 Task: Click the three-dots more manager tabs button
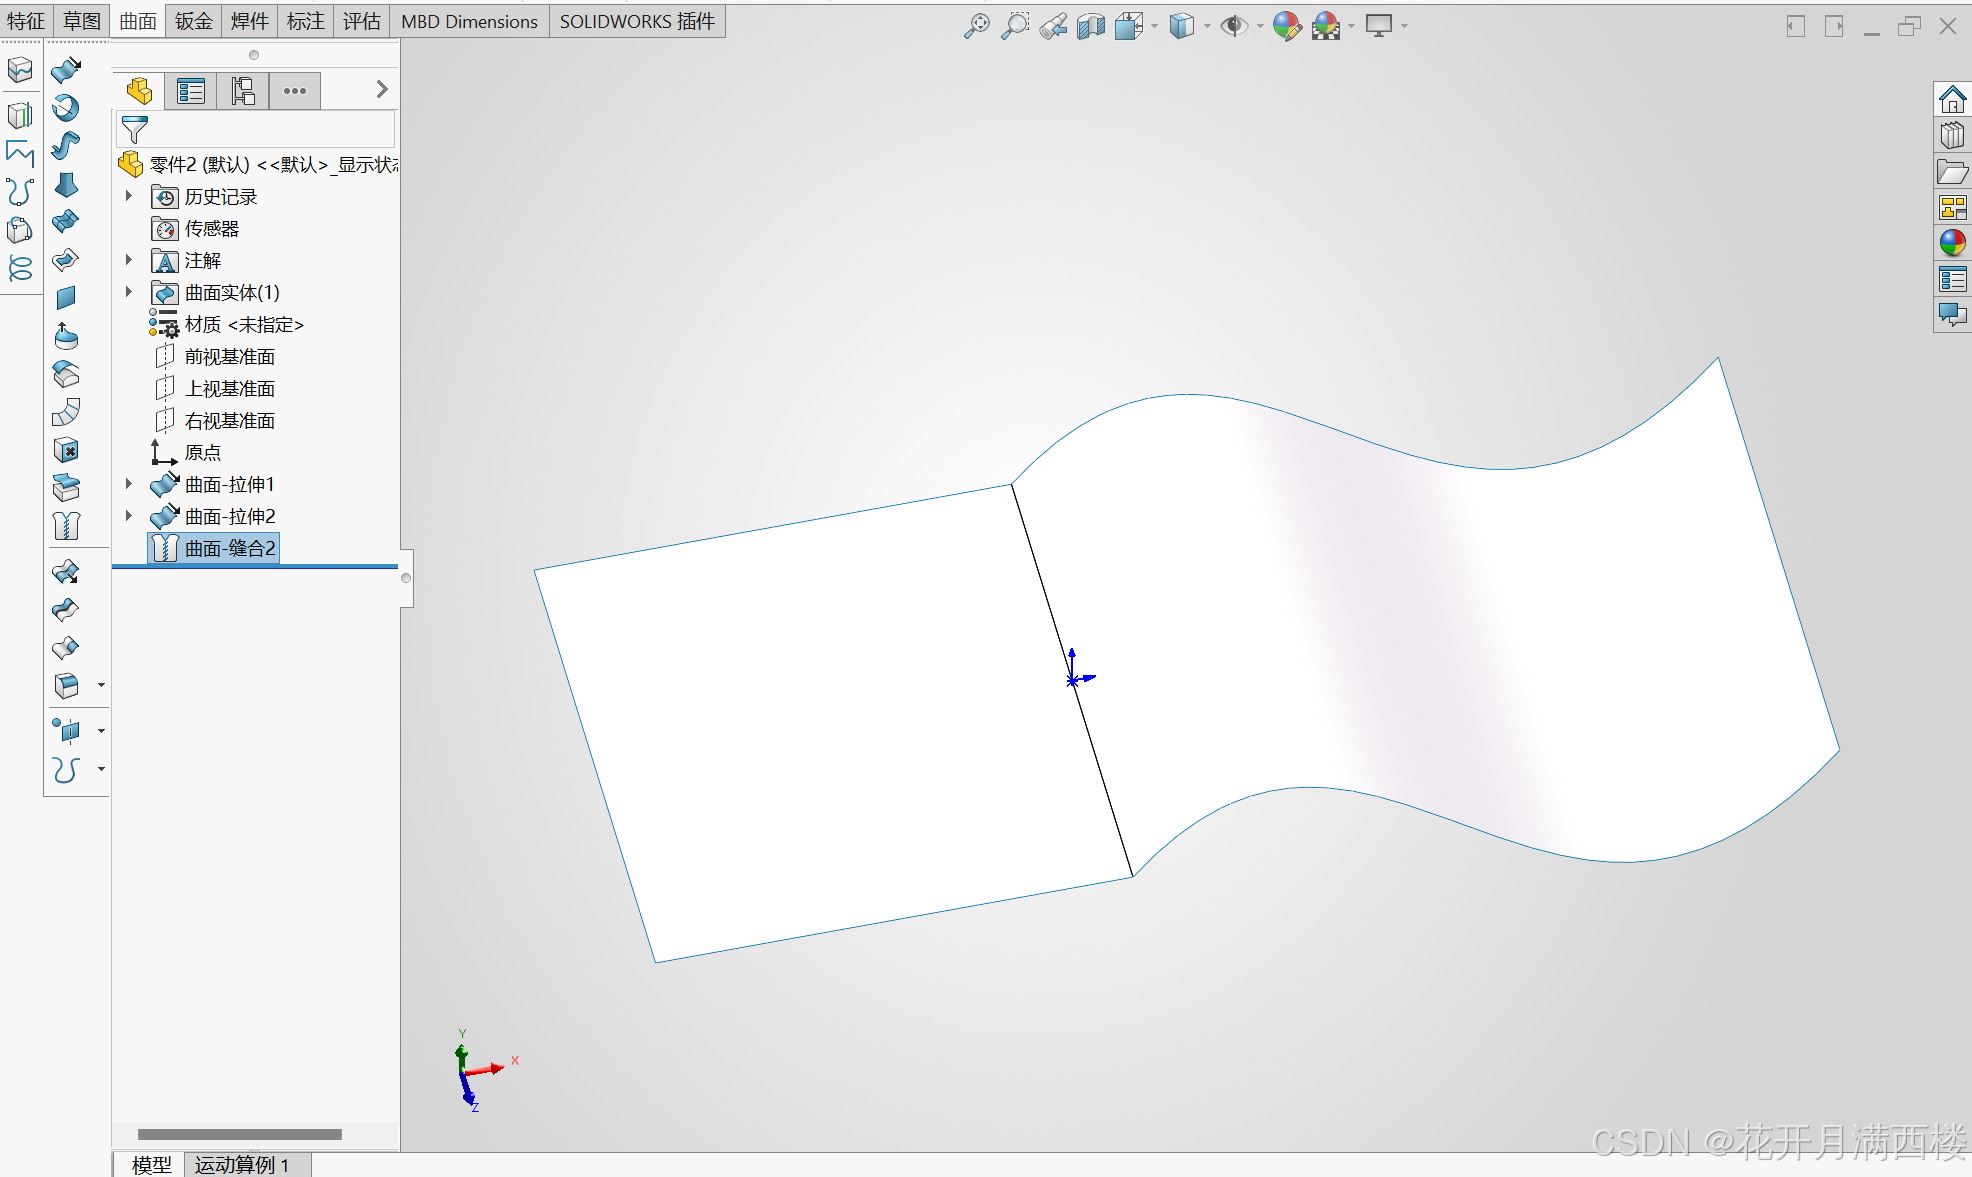(295, 91)
